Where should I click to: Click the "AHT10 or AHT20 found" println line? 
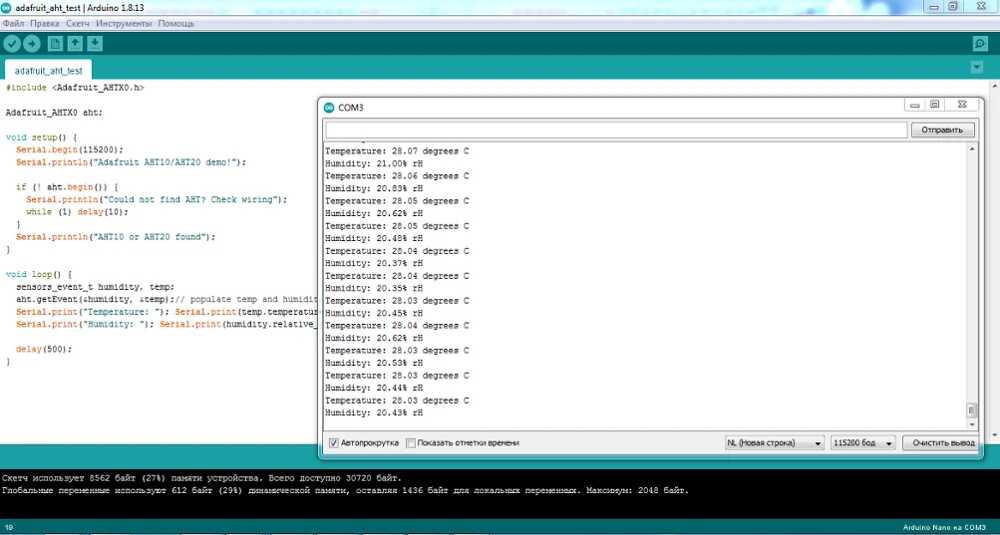[115, 237]
